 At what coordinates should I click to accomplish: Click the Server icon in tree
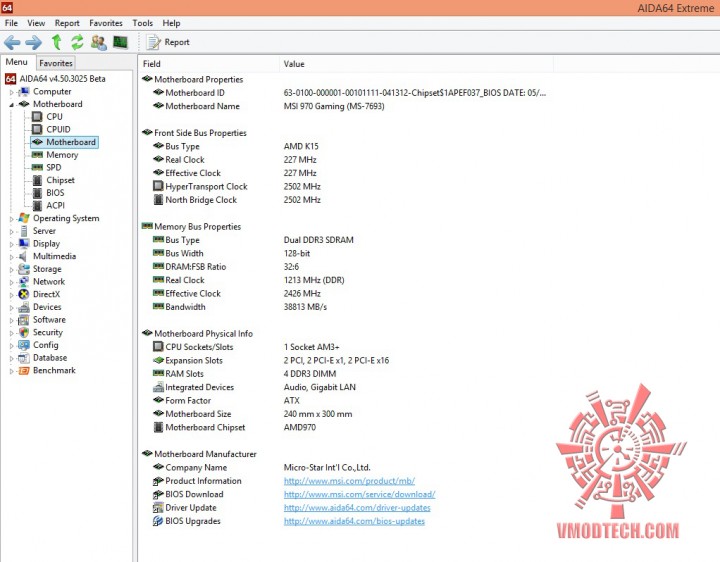24,231
